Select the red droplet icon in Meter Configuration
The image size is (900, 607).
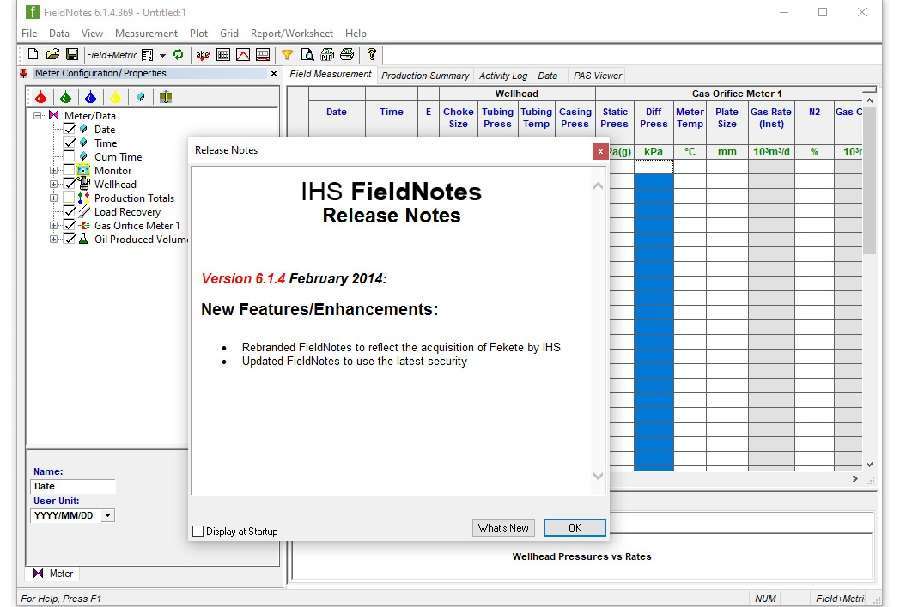(41, 97)
